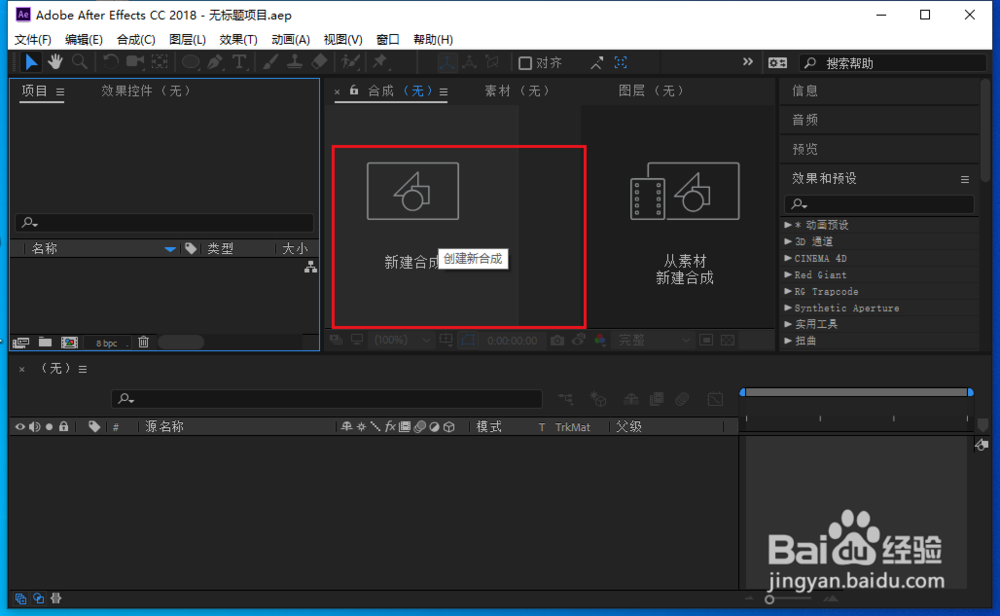Toggle the lock column in timeline header
The image size is (1000, 616).
click(64, 427)
